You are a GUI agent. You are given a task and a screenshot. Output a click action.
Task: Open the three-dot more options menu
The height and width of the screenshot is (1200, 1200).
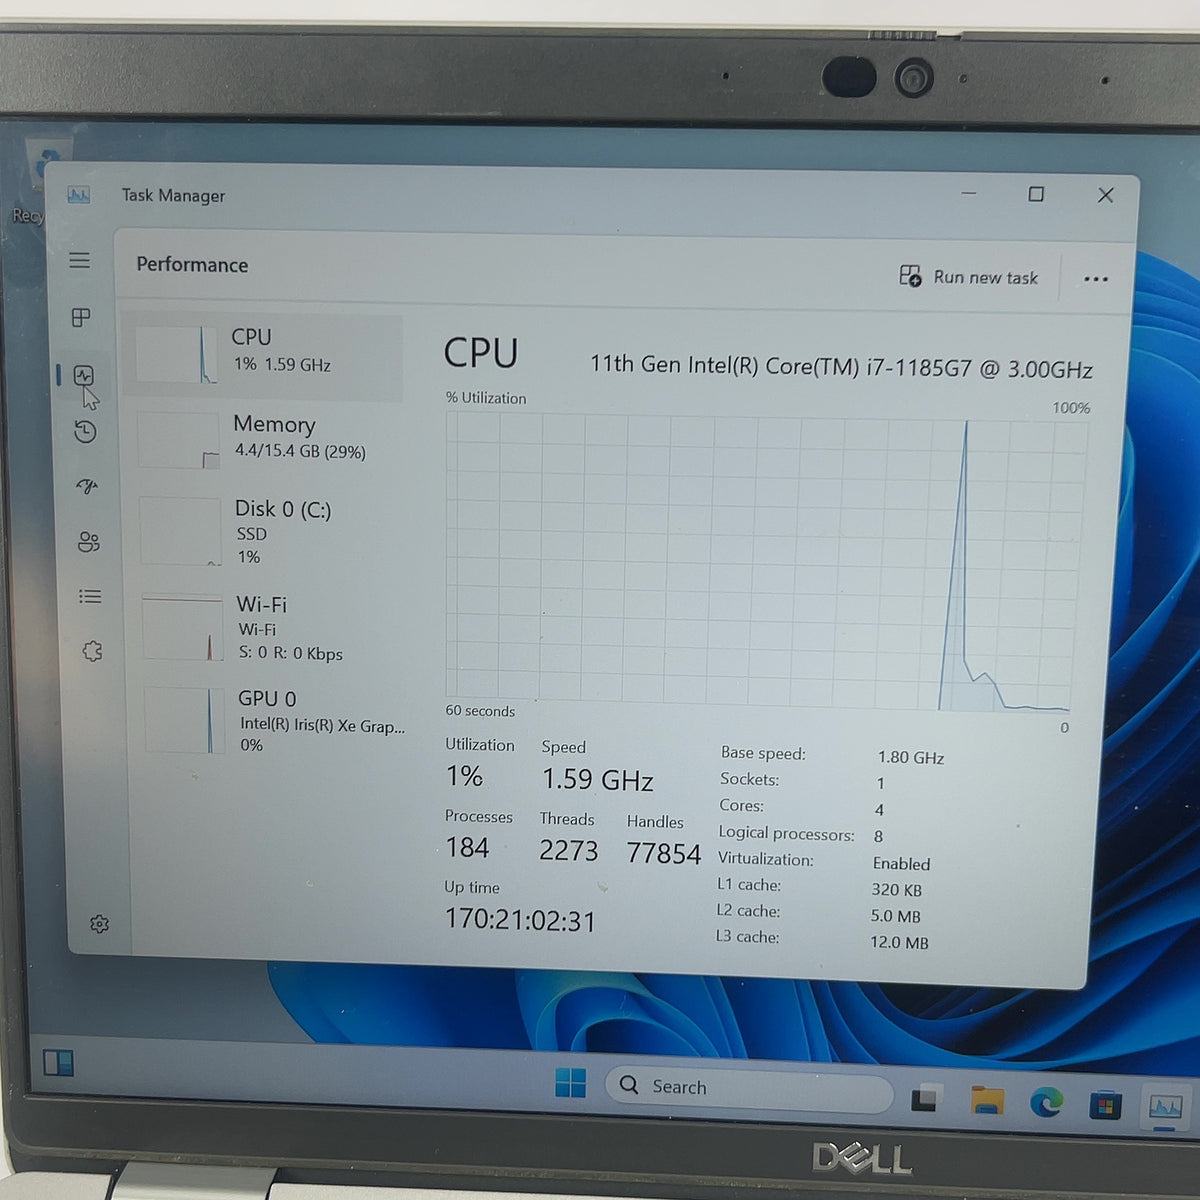click(x=1096, y=279)
